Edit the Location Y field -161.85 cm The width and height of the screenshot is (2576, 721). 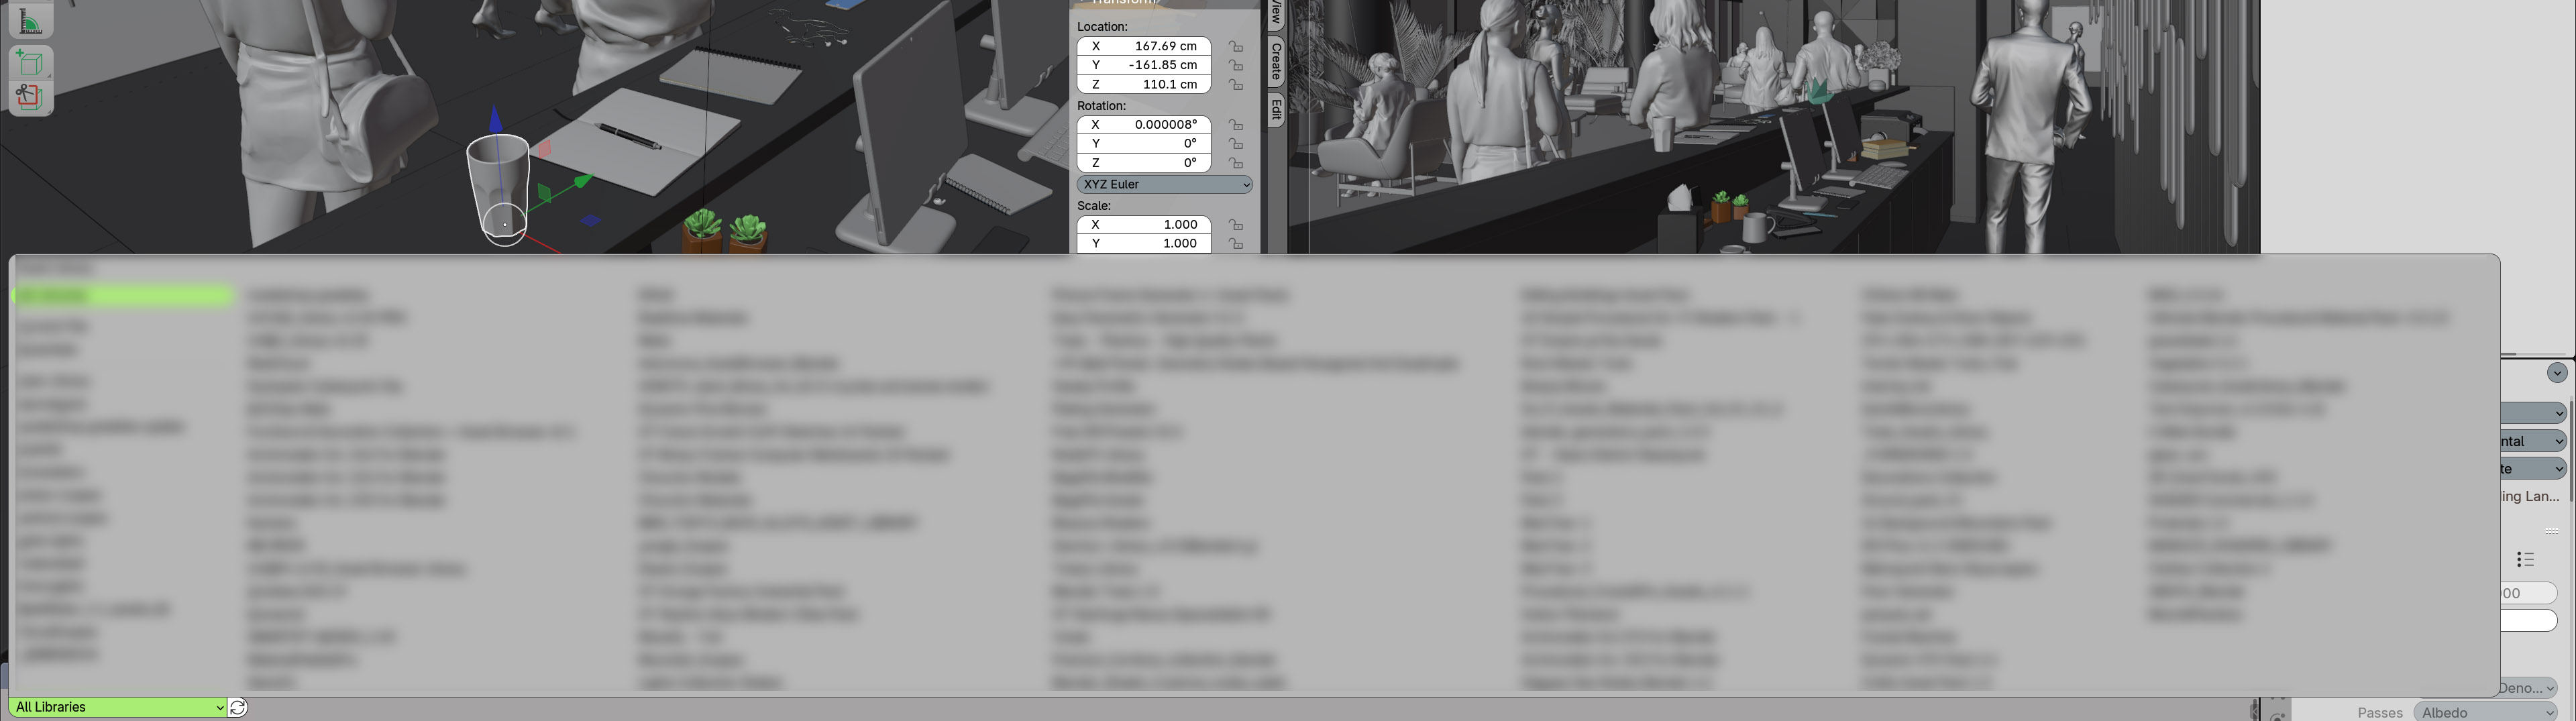(1144, 65)
